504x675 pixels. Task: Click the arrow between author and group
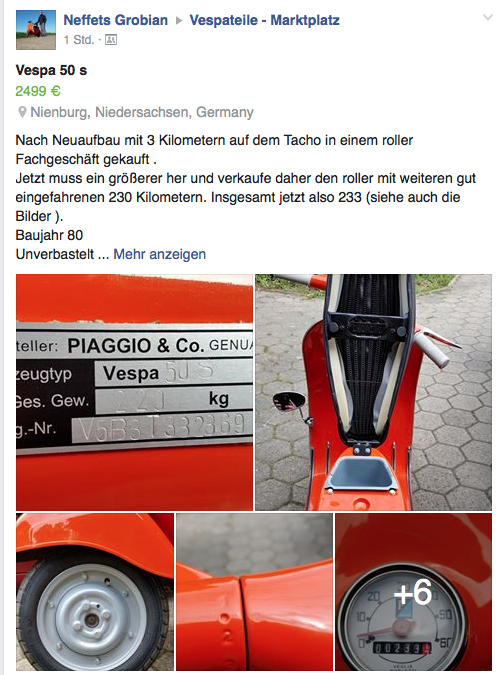tap(179, 21)
